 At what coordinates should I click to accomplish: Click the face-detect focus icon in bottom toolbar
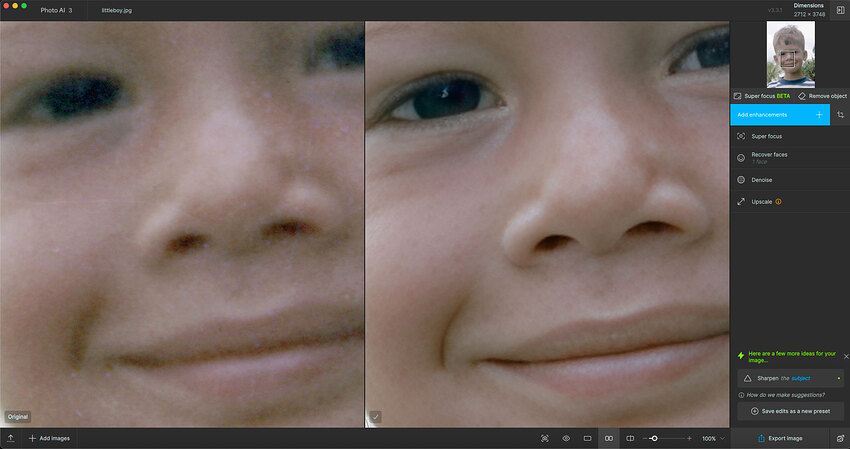pyautogui.click(x=545, y=438)
